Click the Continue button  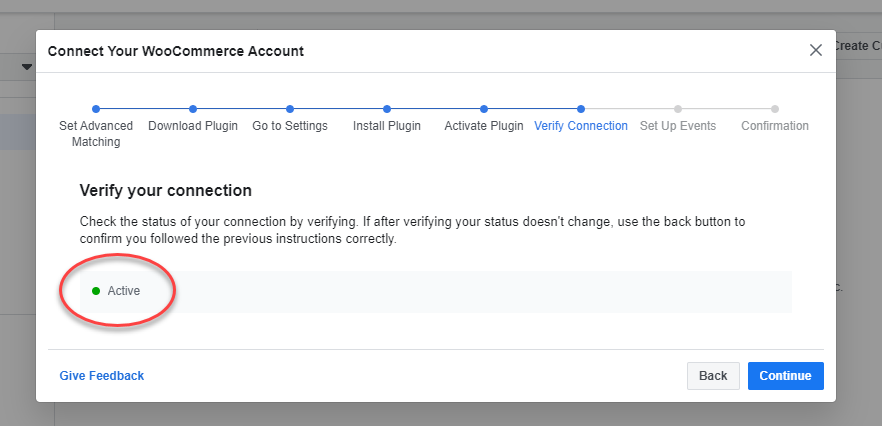(x=785, y=376)
